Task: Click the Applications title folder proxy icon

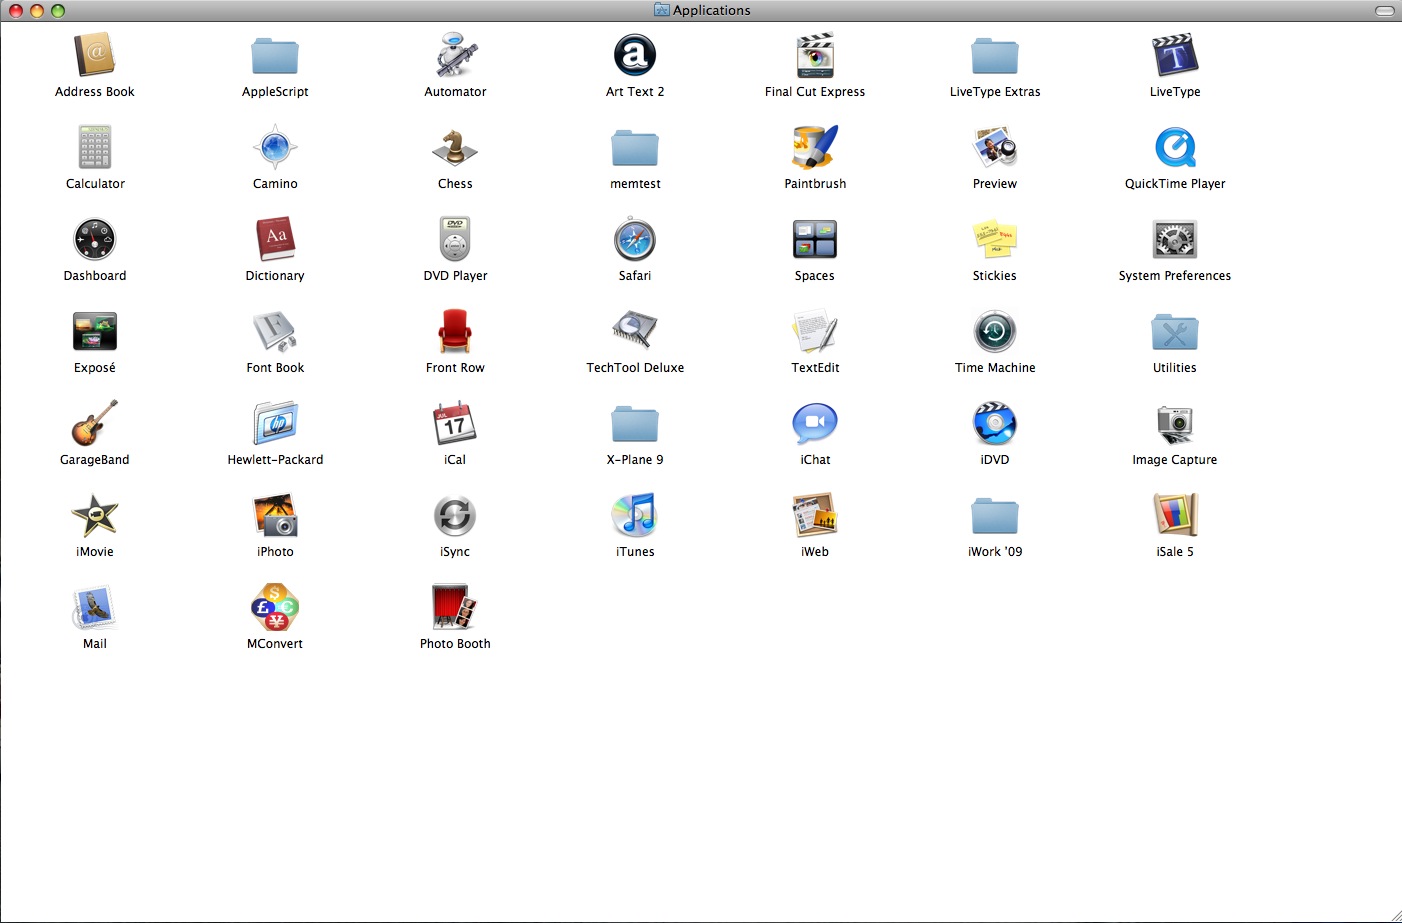Action: click(661, 10)
